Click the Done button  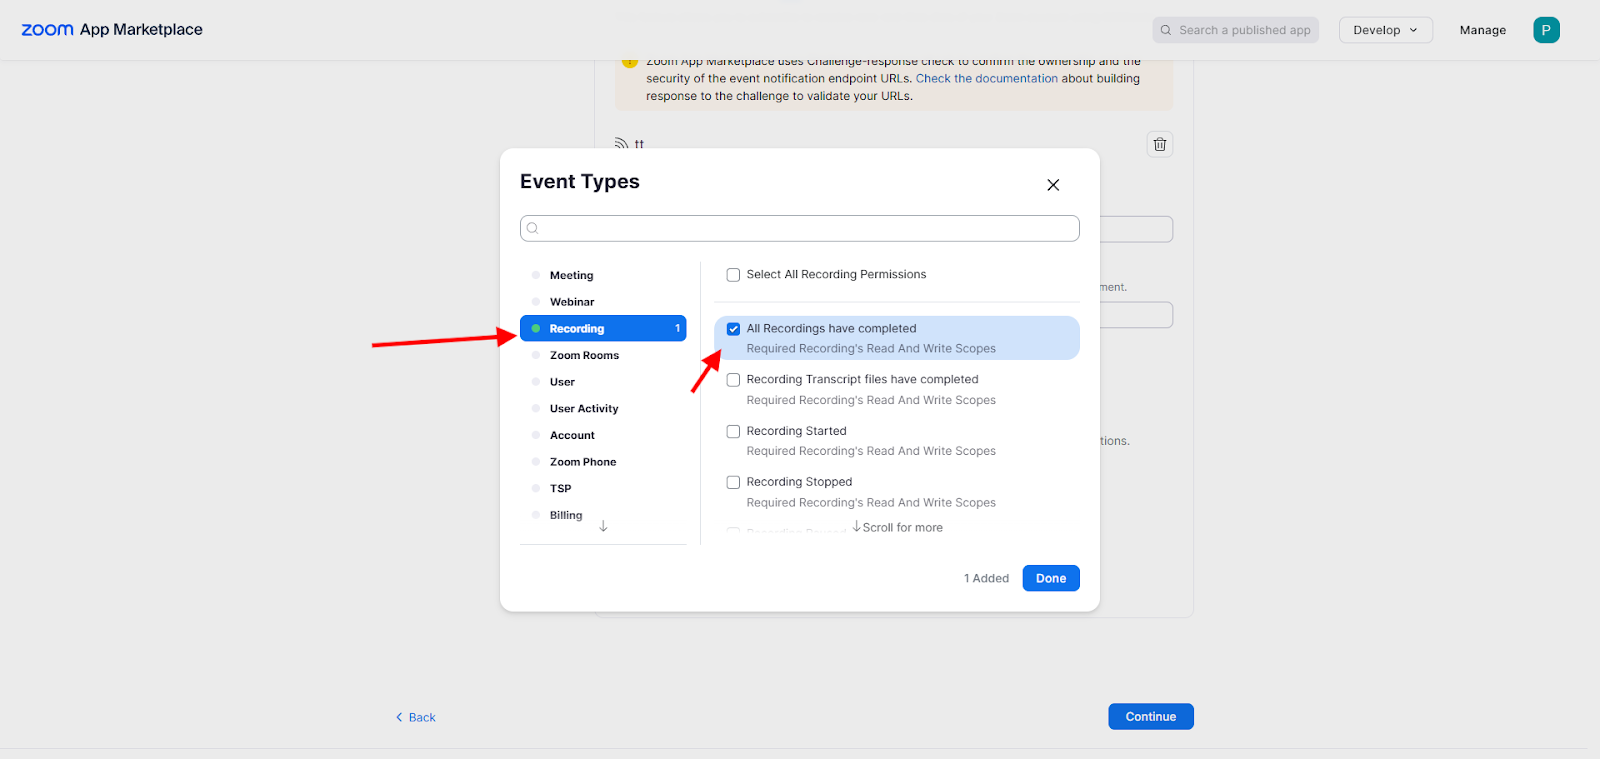coord(1051,578)
